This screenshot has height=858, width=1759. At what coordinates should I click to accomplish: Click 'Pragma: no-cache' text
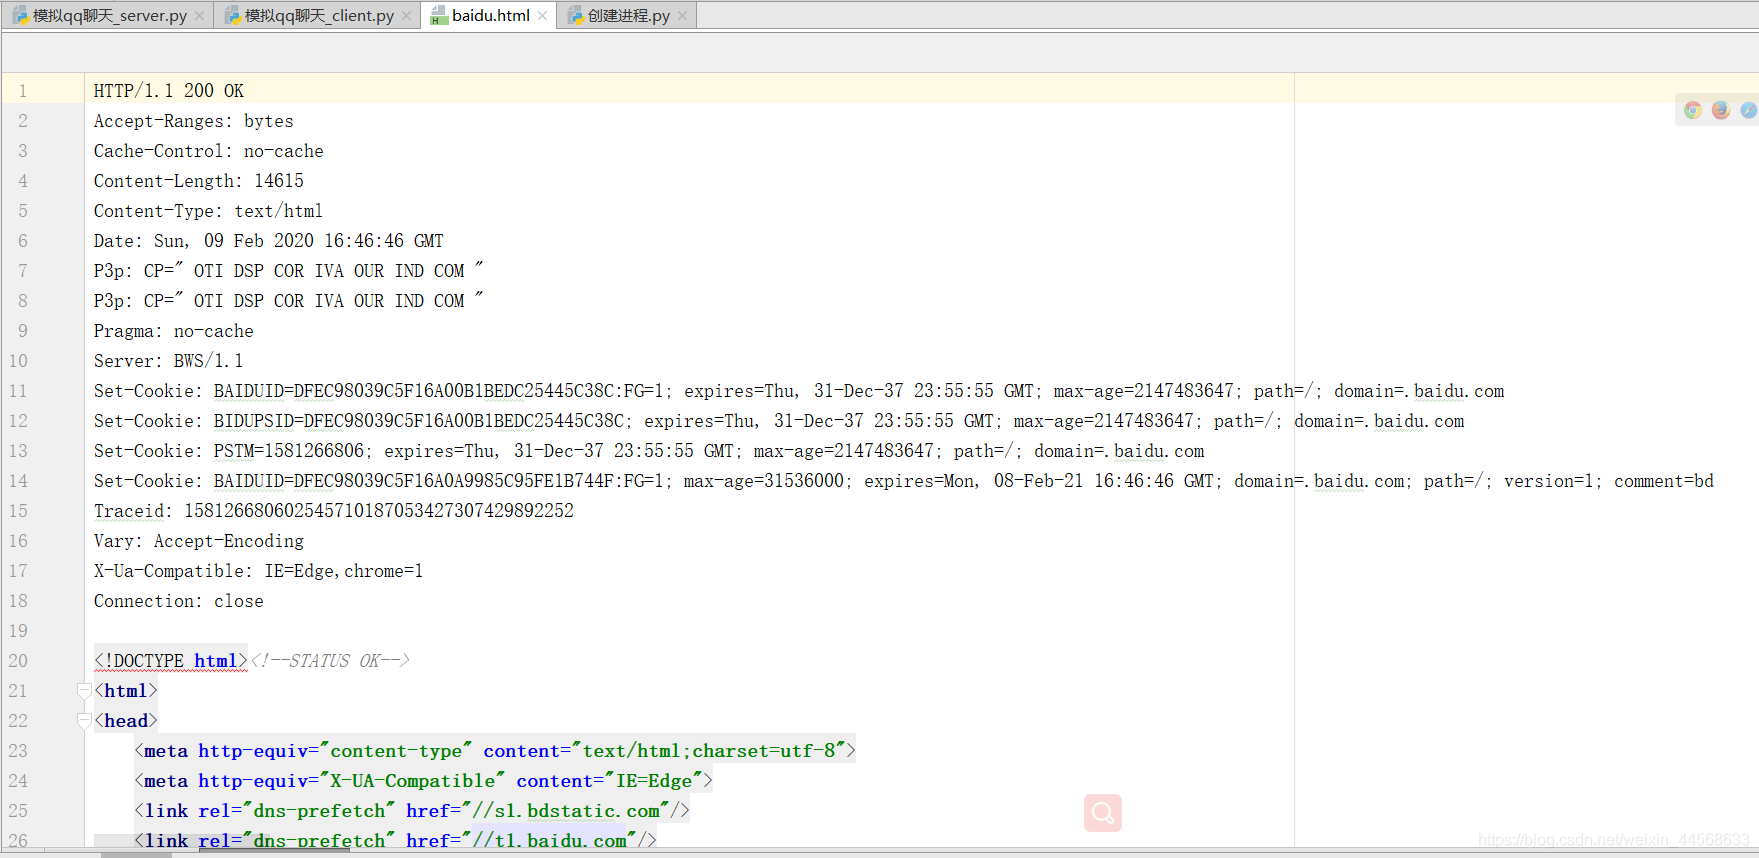click(174, 331)
